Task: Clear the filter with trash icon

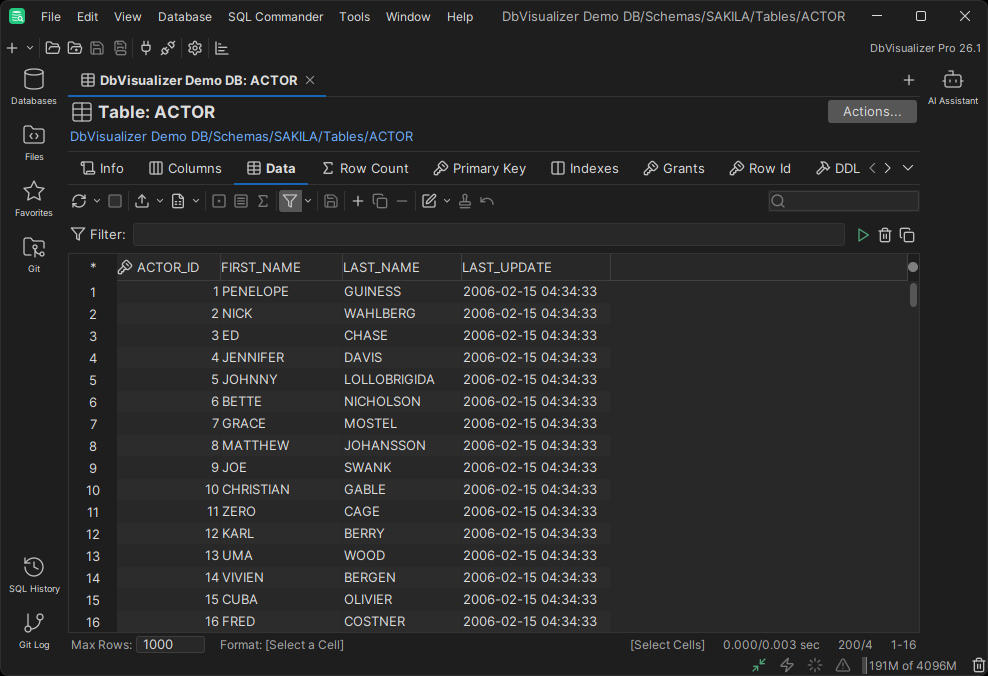Action: pos(885,235)
